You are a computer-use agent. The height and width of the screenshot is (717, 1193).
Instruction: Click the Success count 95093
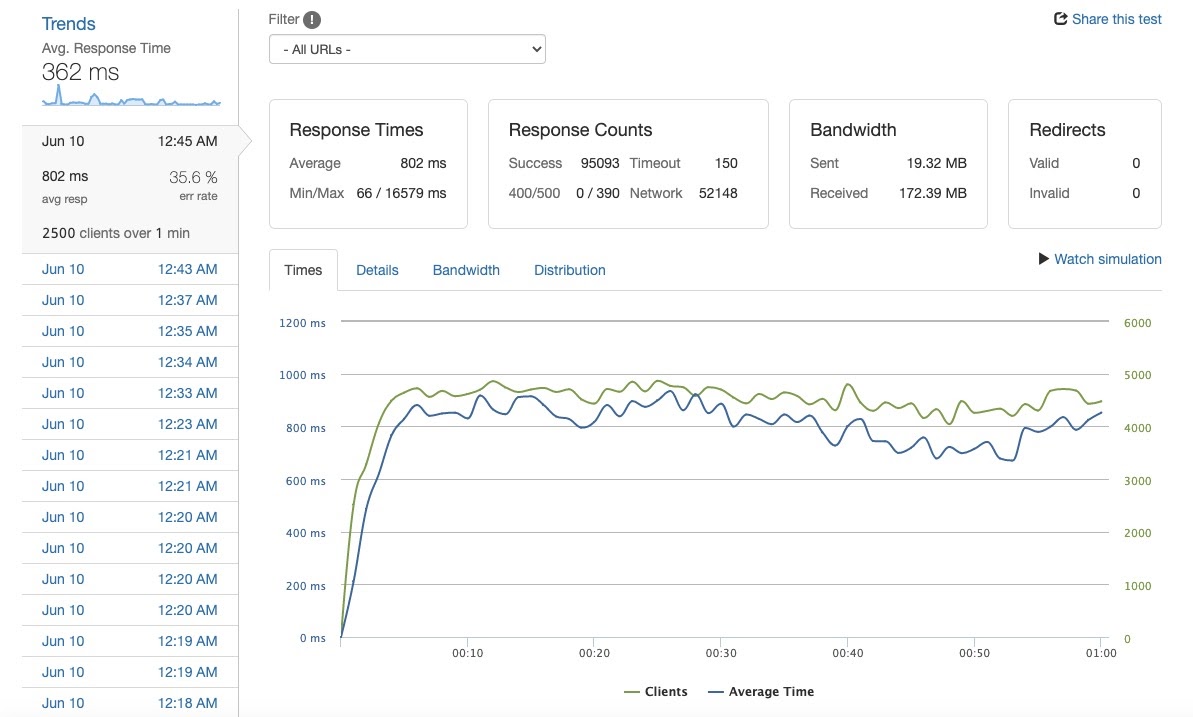tap(600, 163)
